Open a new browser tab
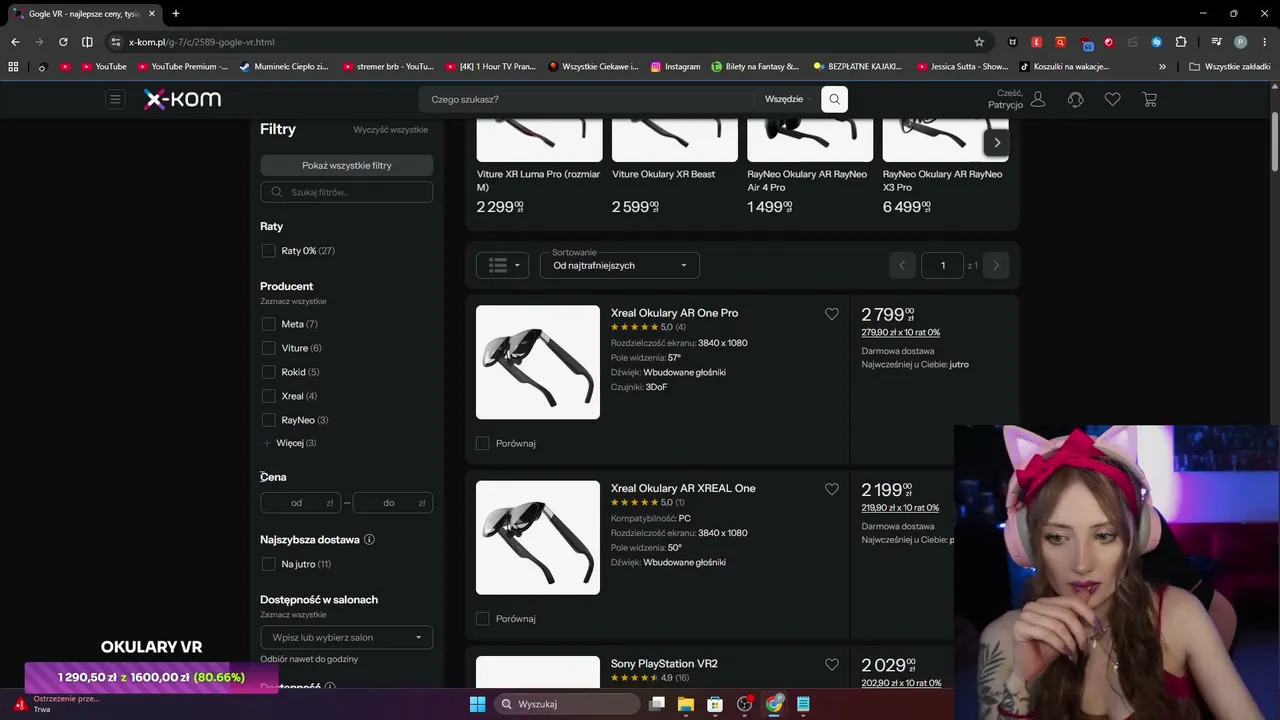 [x=176, y=14]
